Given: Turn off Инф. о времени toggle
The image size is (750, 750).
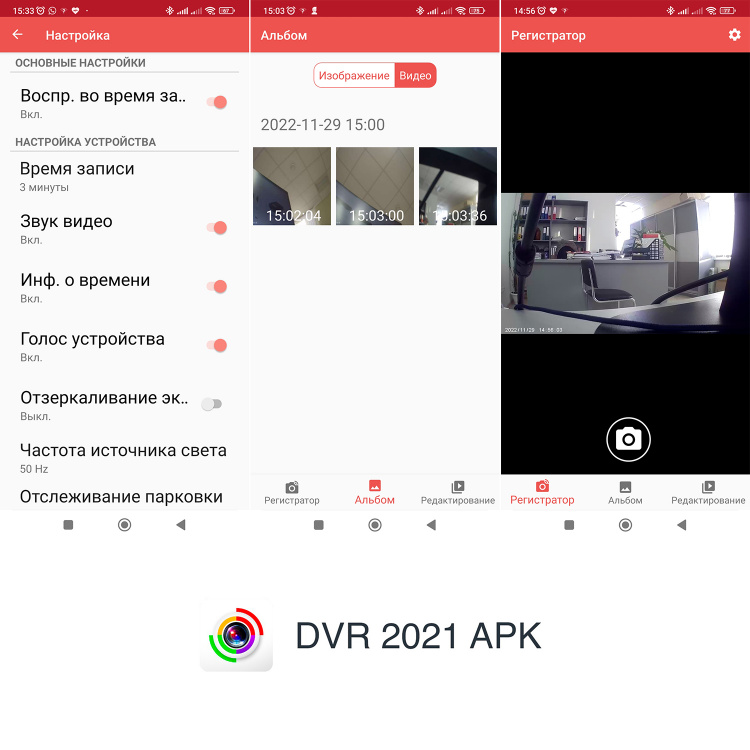Looking at the screenshot, I should coord(216,287).
